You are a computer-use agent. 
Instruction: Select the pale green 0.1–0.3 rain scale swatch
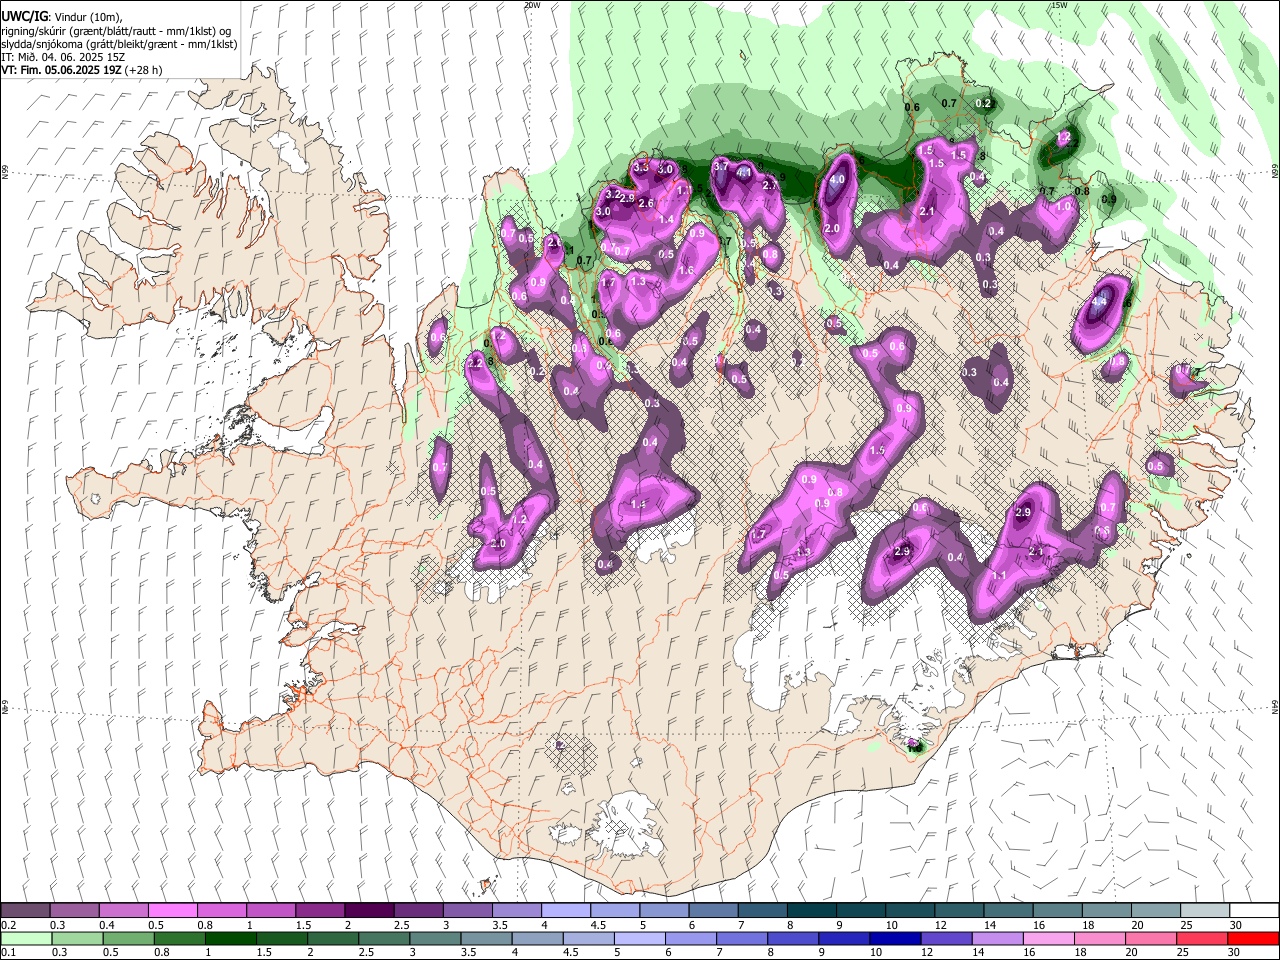tap(27, 938)
